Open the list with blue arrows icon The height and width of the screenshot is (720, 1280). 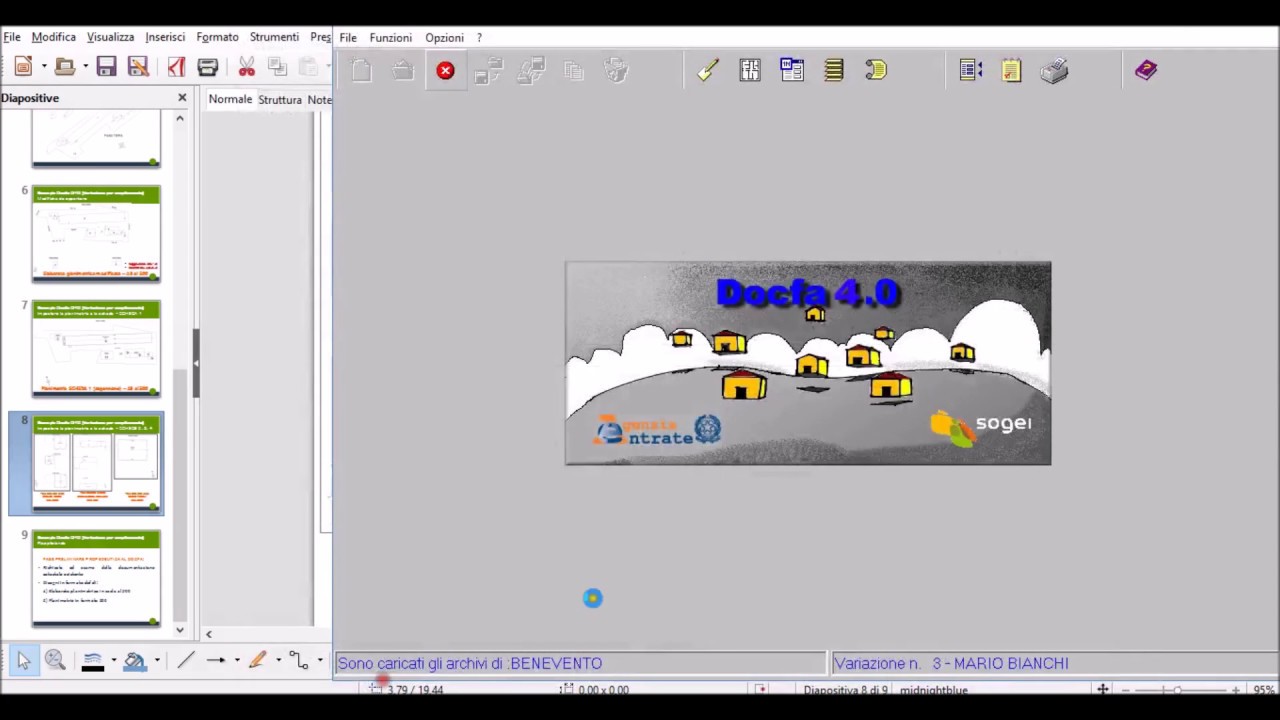point(970,70)
